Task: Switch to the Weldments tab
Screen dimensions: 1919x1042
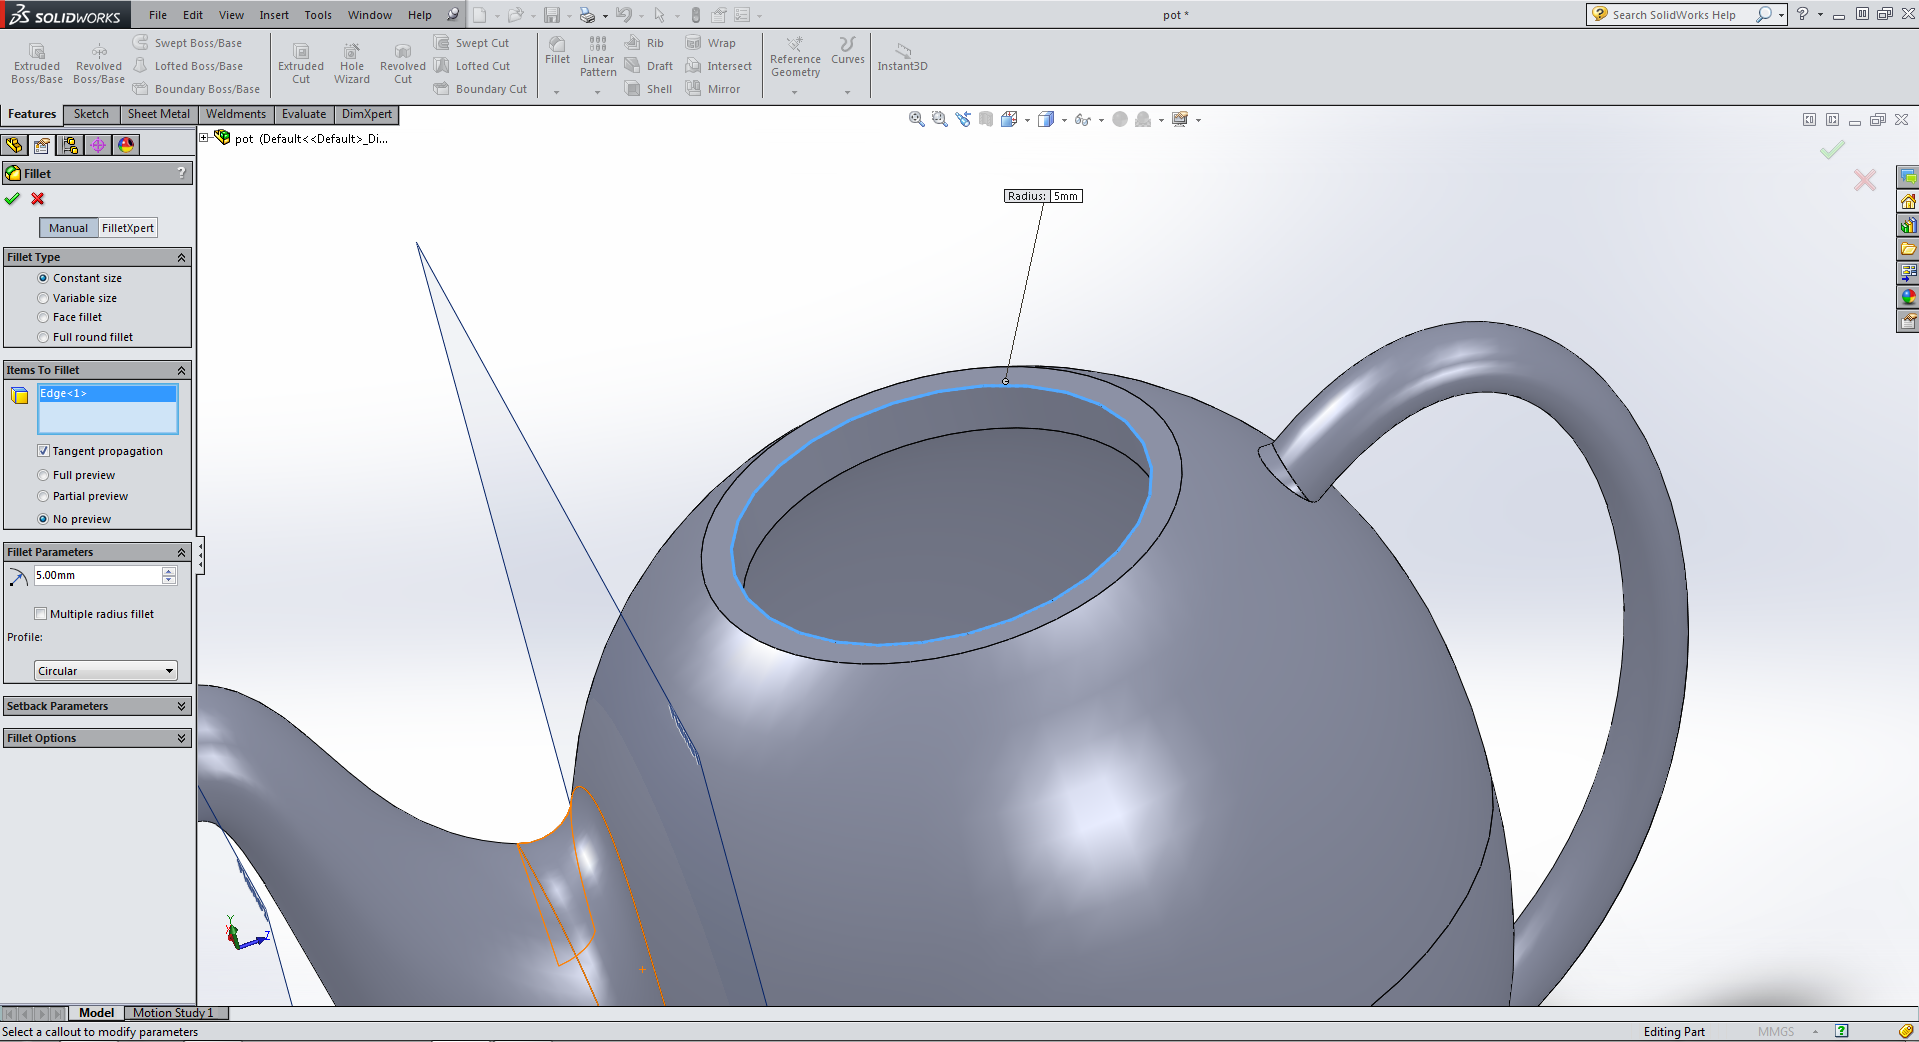Action: [x=236, y=114]
